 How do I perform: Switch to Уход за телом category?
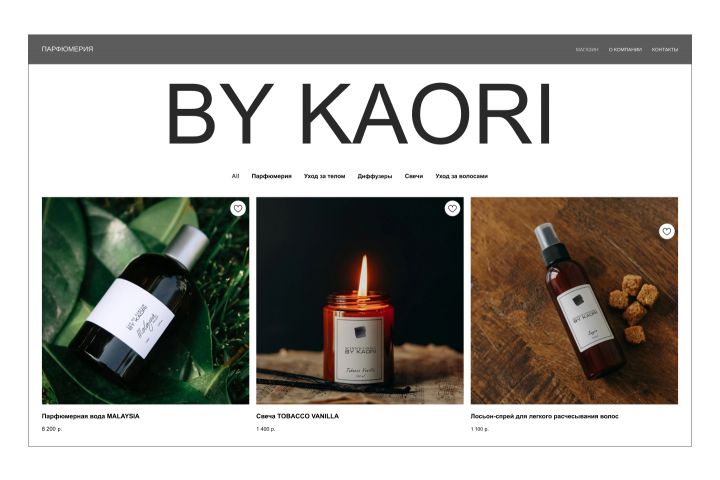click(x=324, y=176)
